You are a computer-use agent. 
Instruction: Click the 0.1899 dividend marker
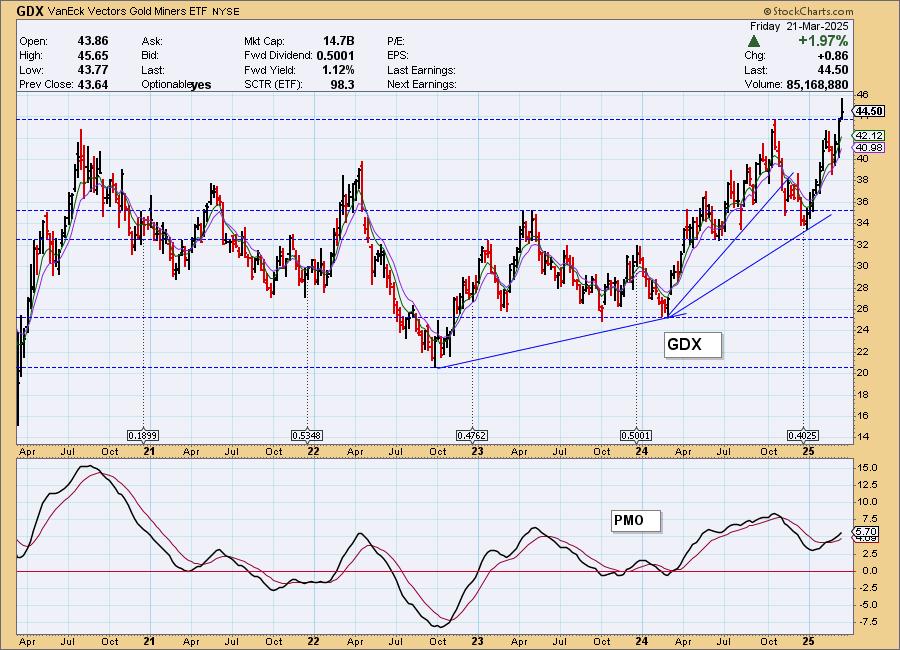click(x=143, y=436)
